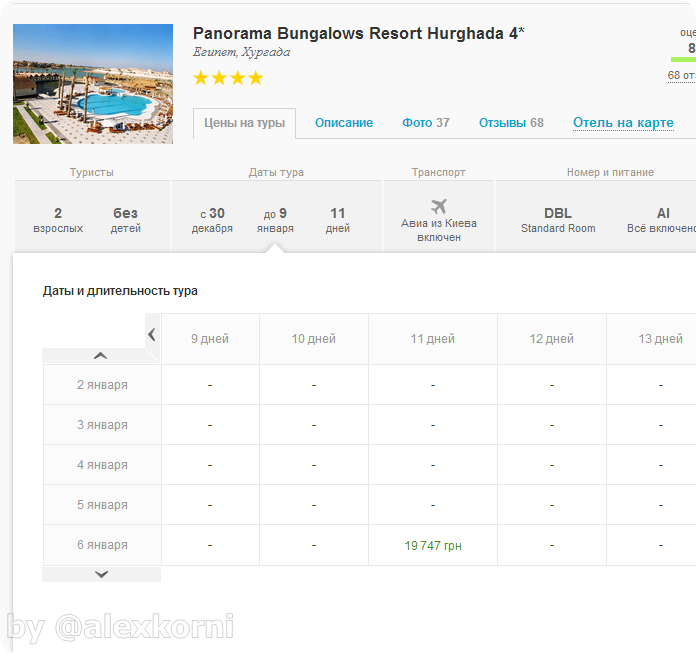696x653 pixels.
Task: Click the Туристы section label
Action: pos(91,172)
